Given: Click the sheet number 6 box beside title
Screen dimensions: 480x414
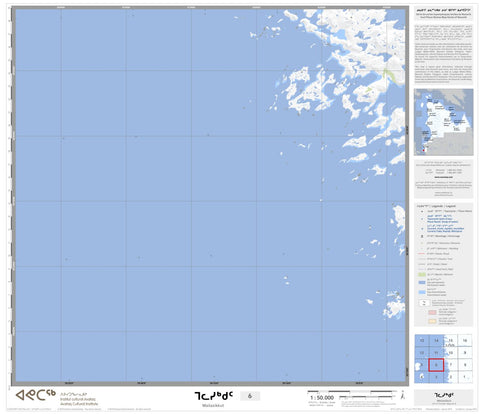Looking at the screenshot, I should tap(250, 396).
